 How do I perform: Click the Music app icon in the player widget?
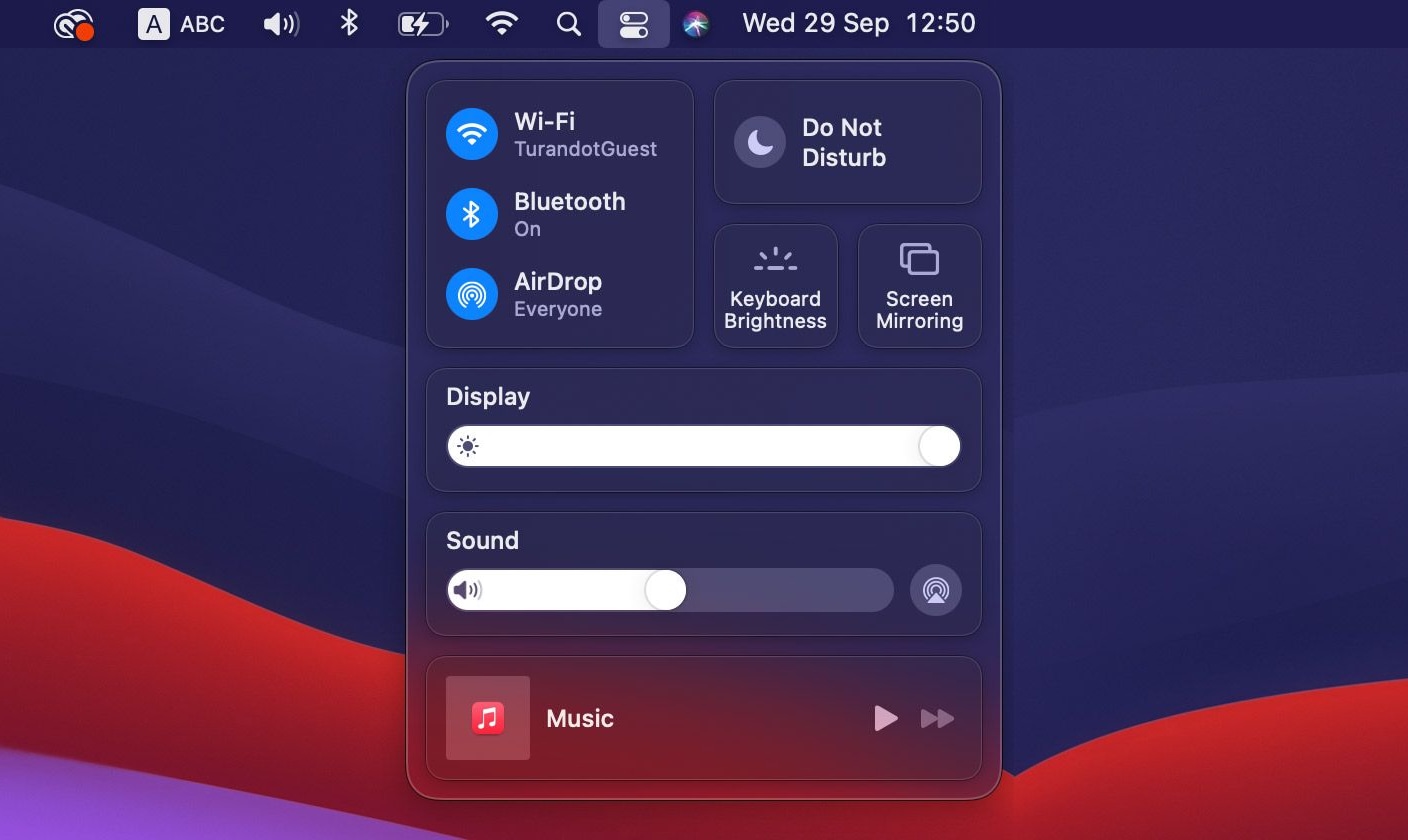pyautogui.click(x=487, y=718)
